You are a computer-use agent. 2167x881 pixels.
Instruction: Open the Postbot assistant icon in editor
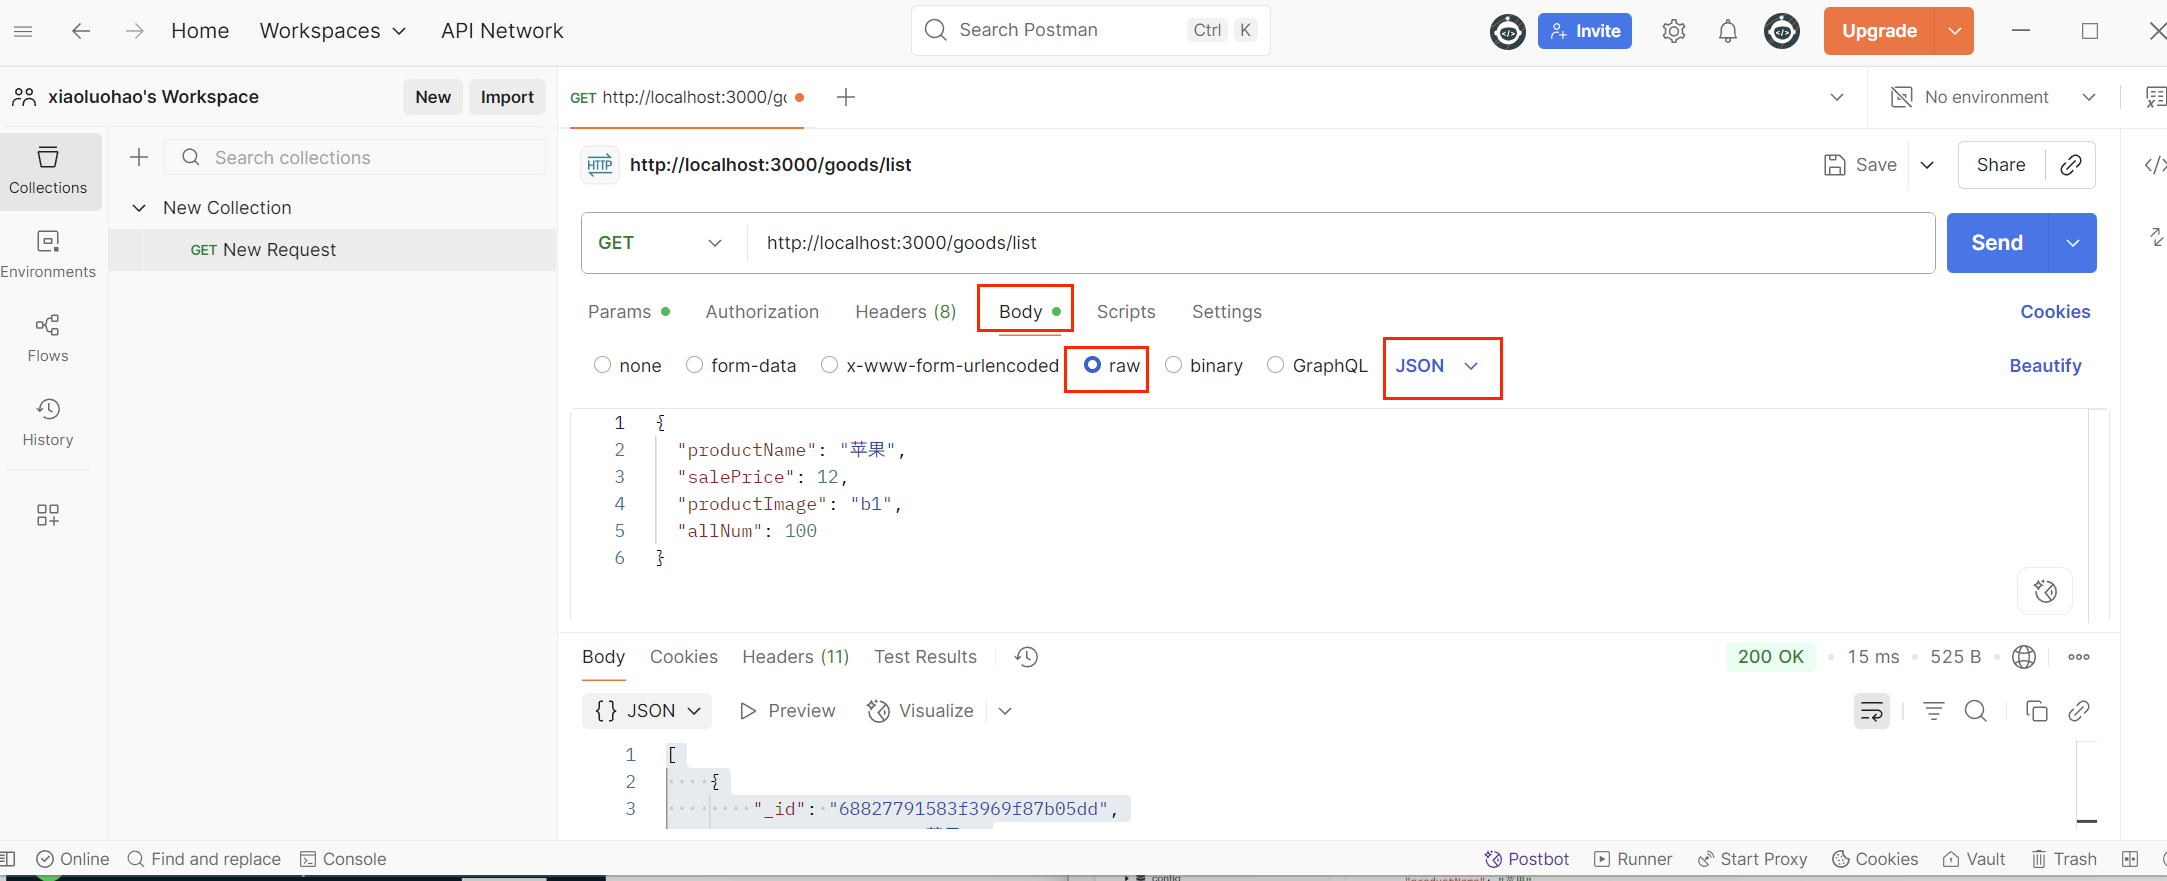point(2045,591)
